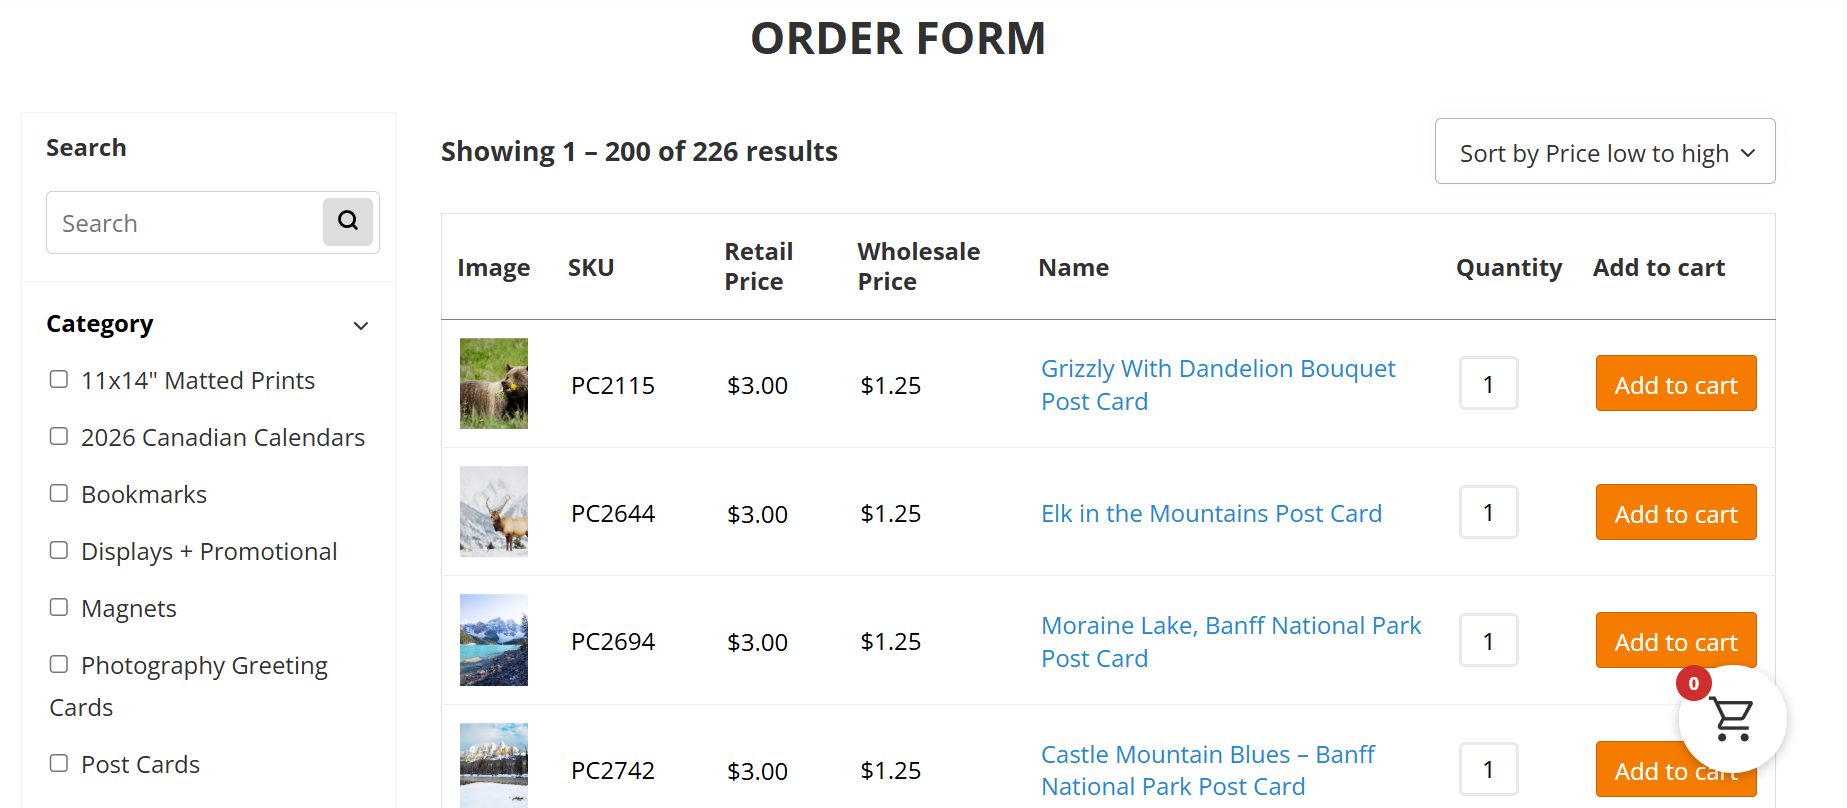The image size is (1847, 808).
Task: Add the Grizzly post card to cart
Action: point(1675,383)
